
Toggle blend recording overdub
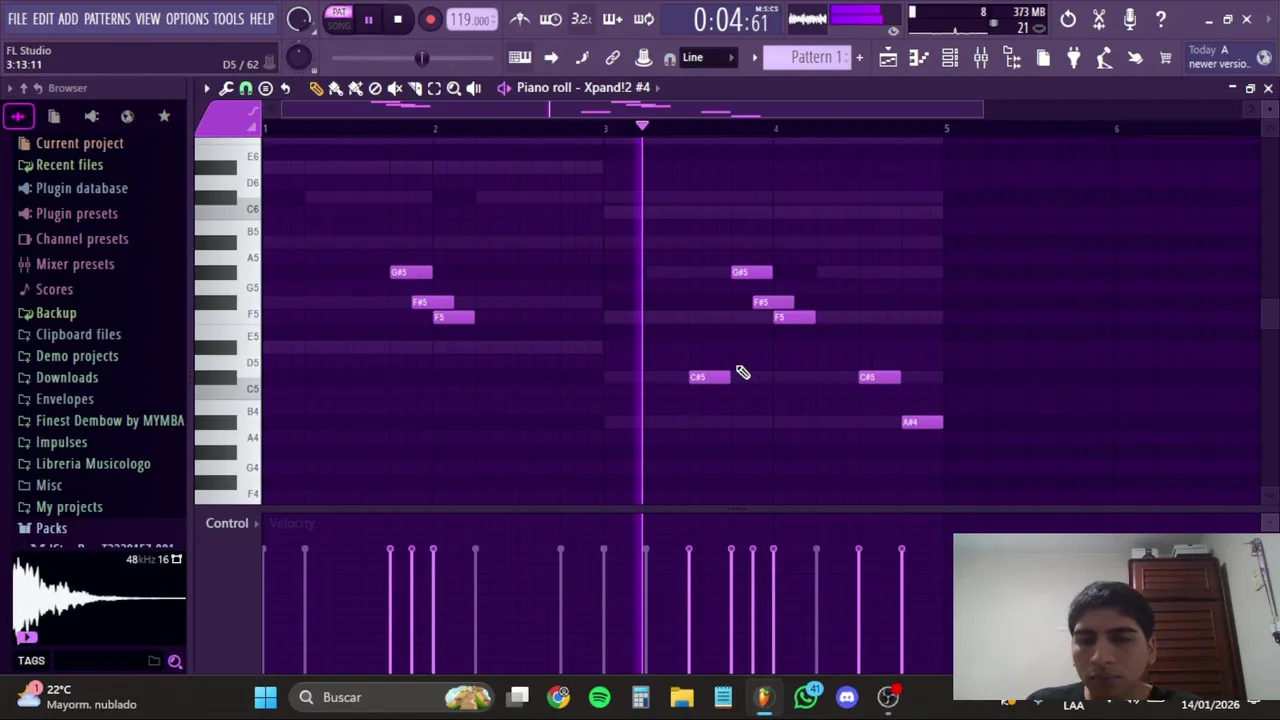[613, 19]
